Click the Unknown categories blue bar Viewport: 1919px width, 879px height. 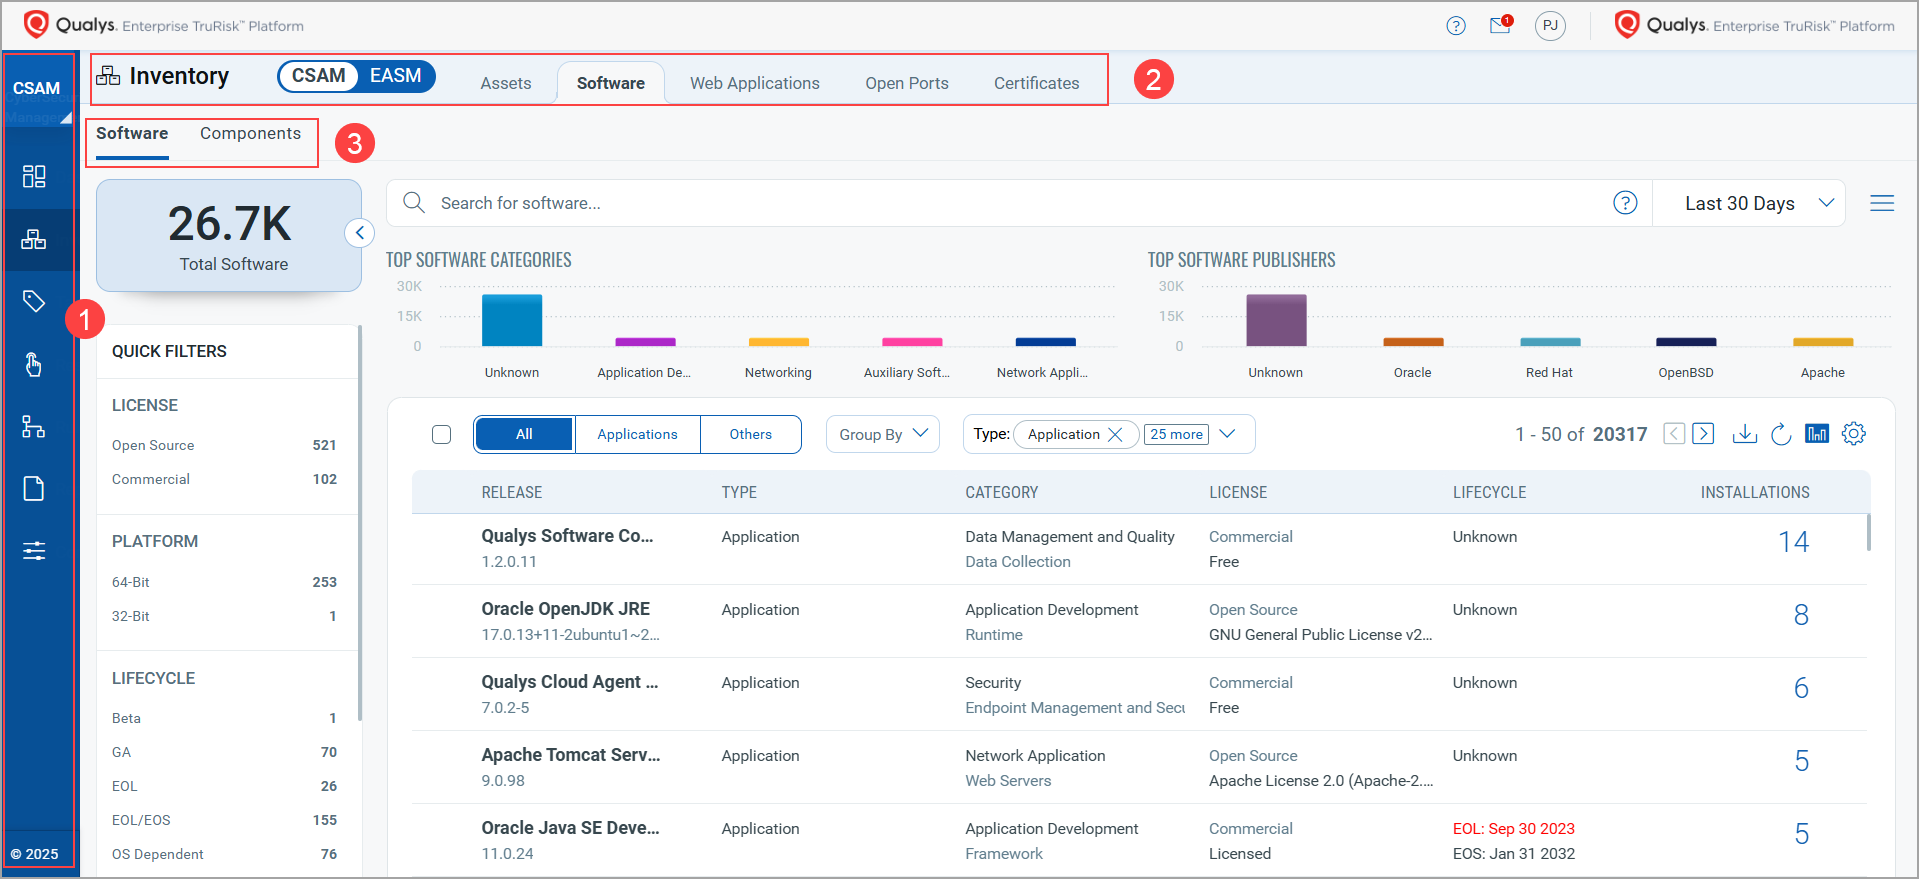coord(512,320)
